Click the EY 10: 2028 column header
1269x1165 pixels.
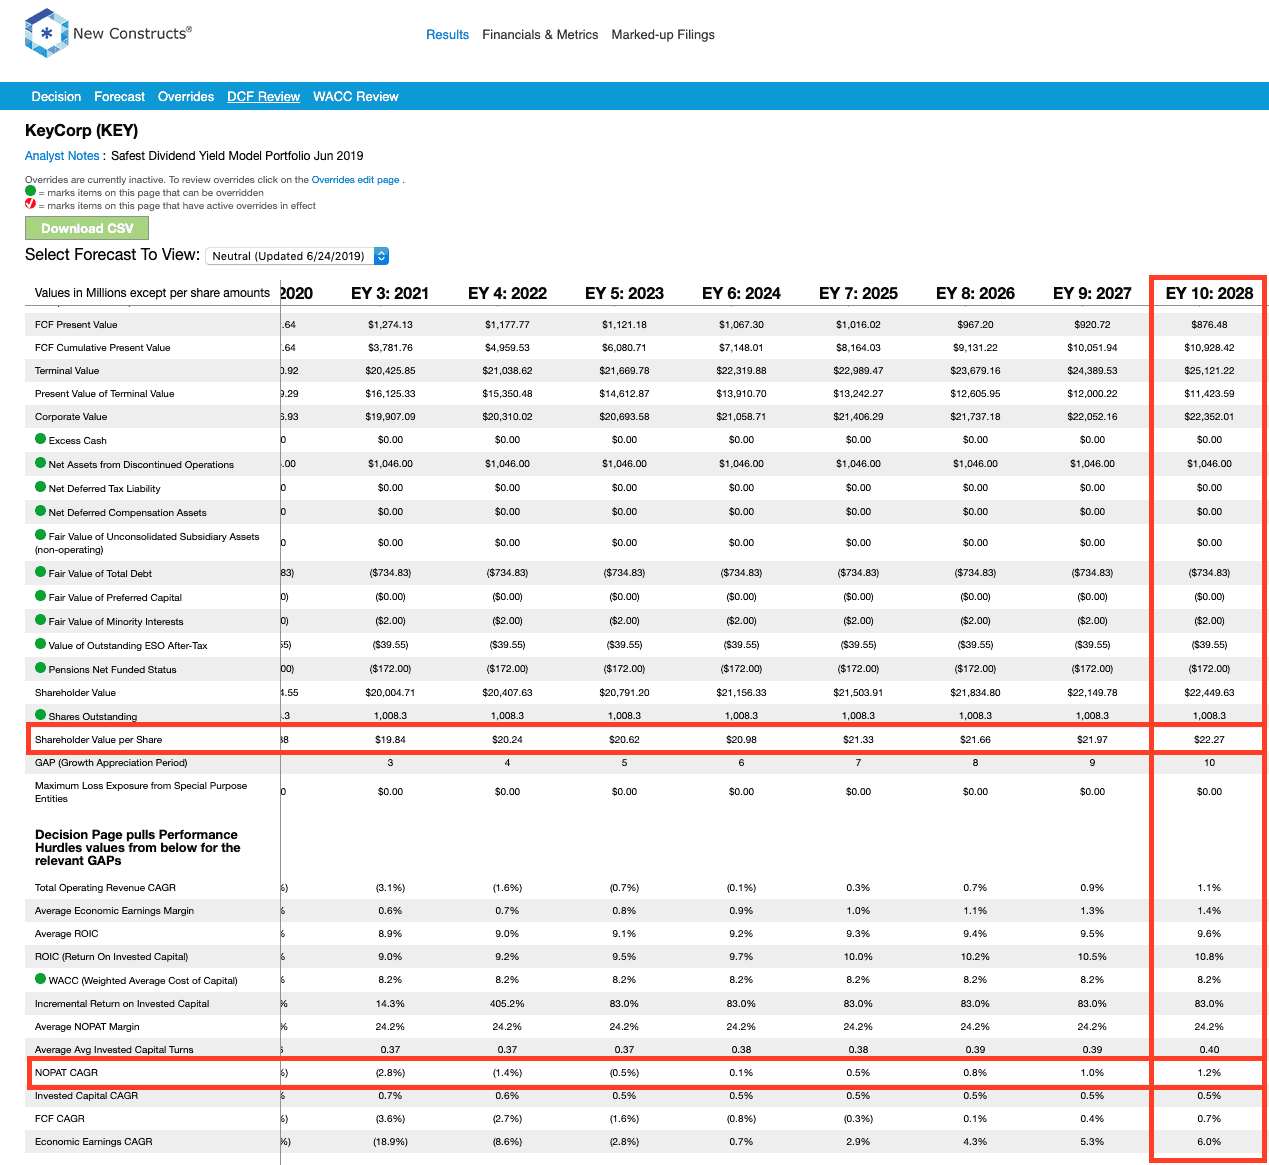pyautogui.click(x=1209, y=293)
